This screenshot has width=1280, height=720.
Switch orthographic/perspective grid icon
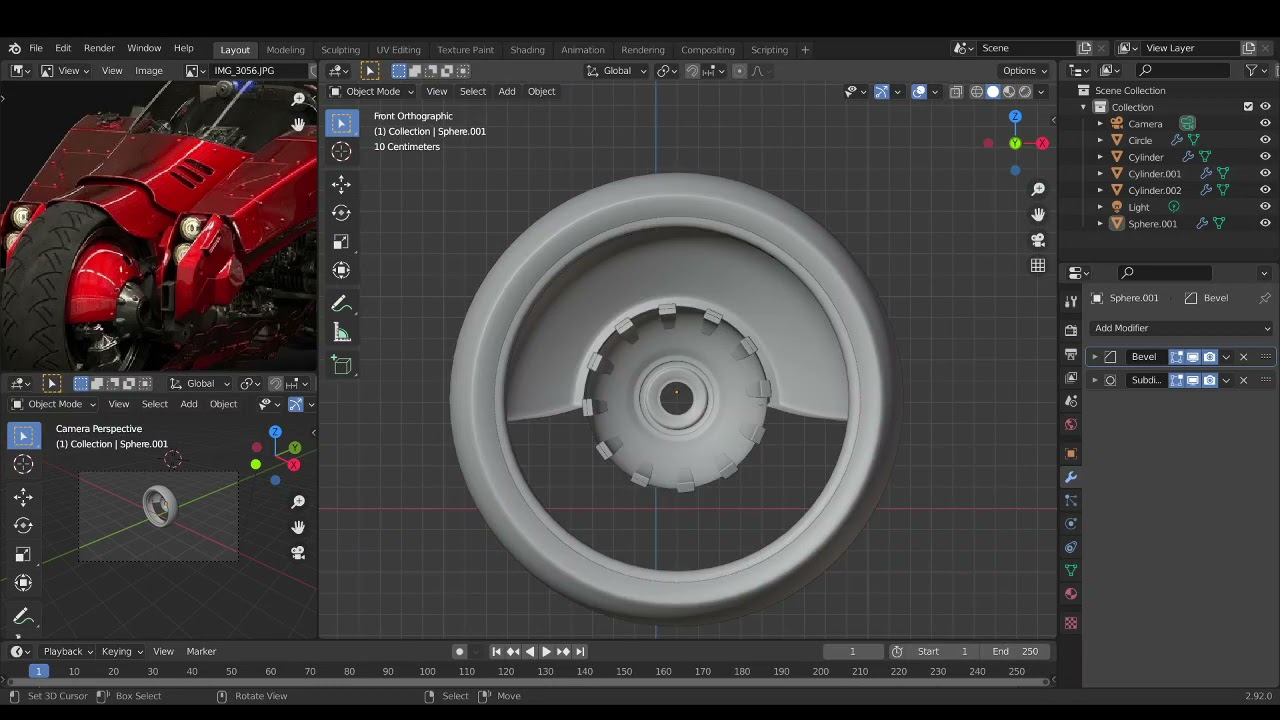coord(1038,266)
